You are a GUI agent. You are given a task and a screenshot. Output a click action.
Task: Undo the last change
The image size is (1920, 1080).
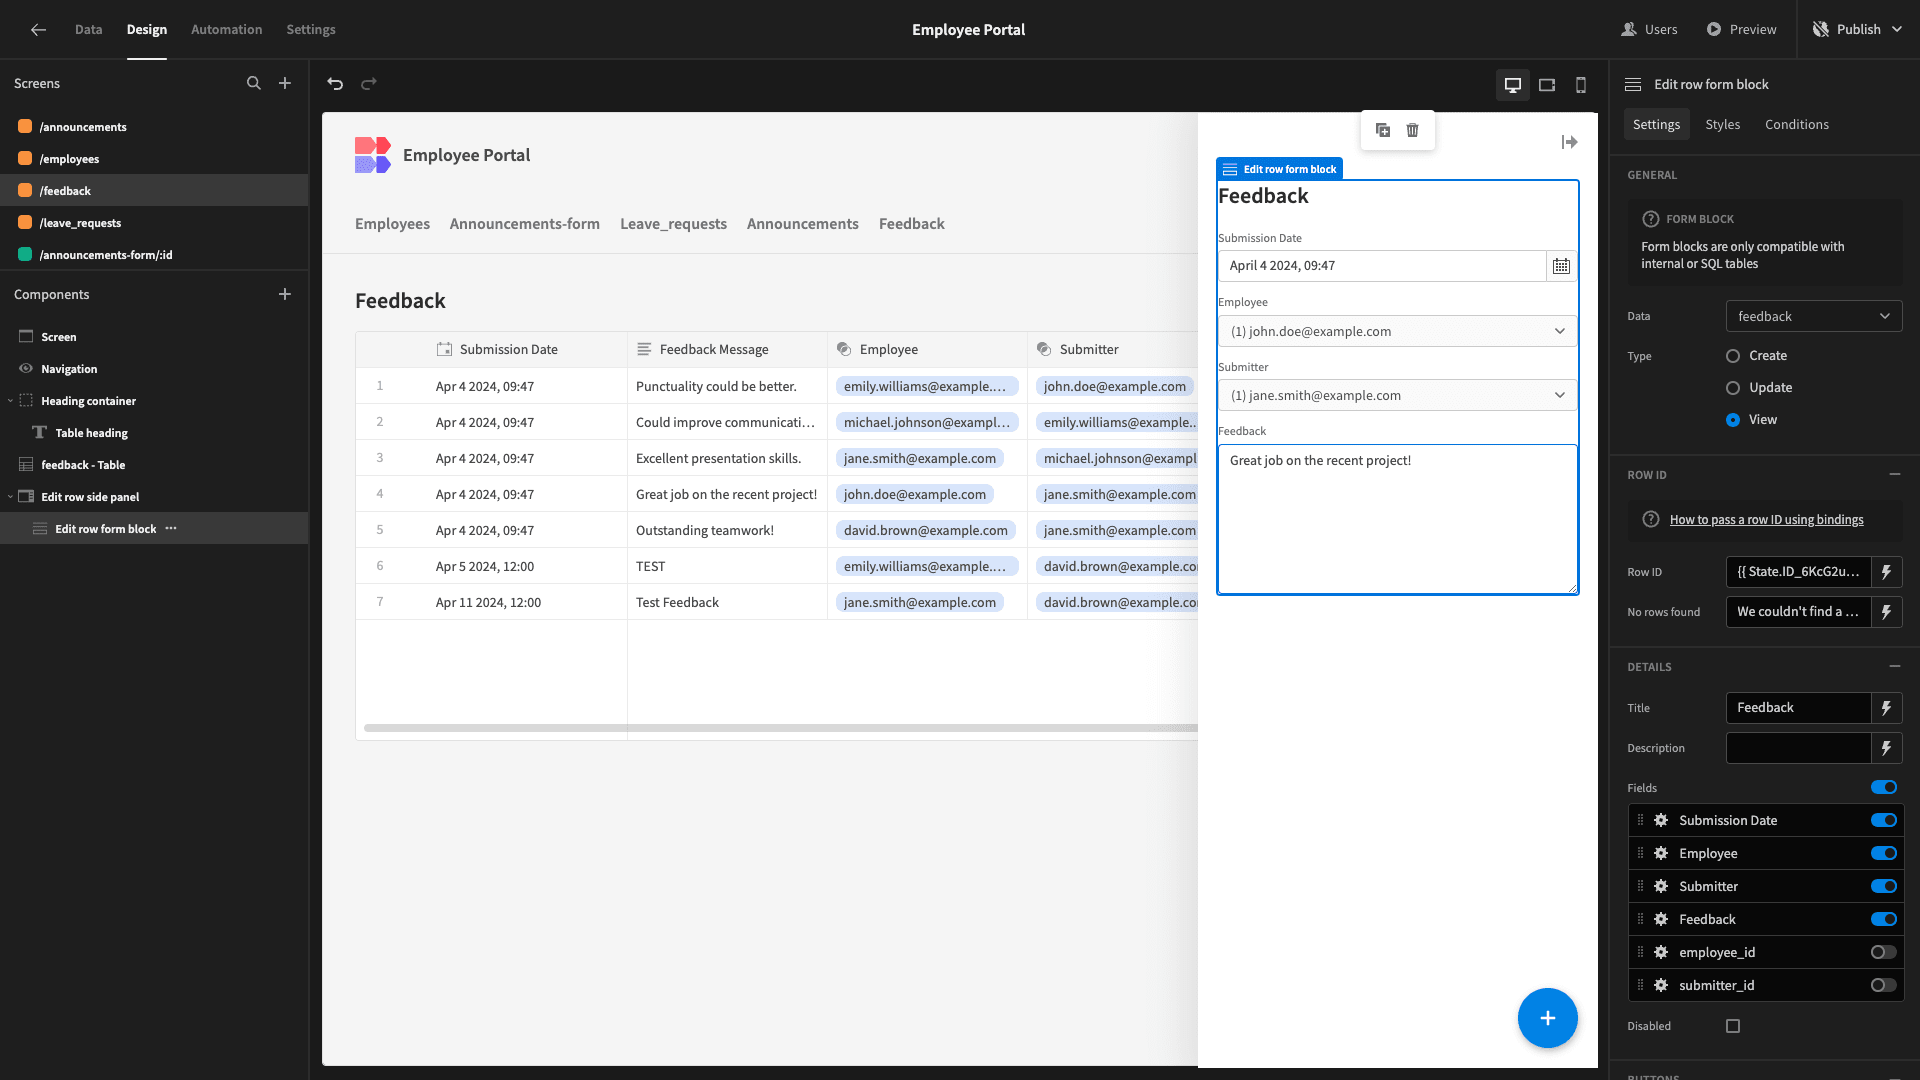(x=335, y=84)
